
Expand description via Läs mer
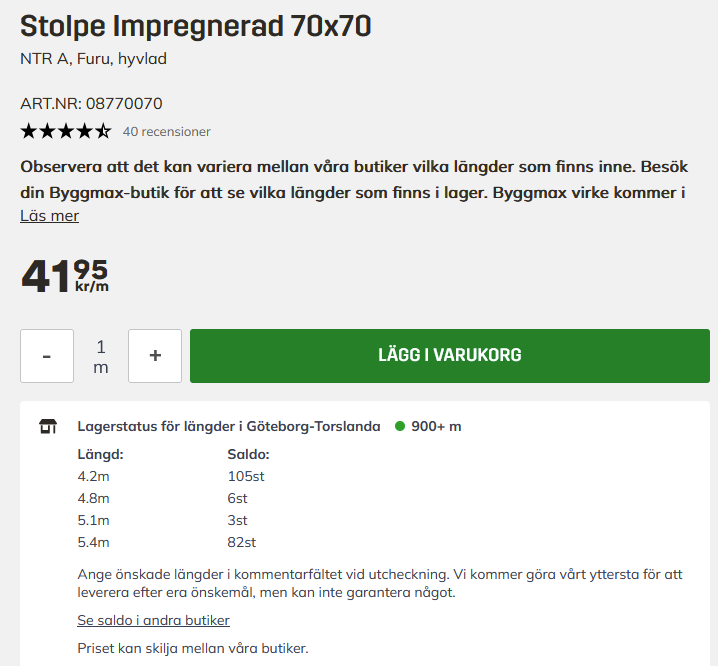(x=49, y=216)
